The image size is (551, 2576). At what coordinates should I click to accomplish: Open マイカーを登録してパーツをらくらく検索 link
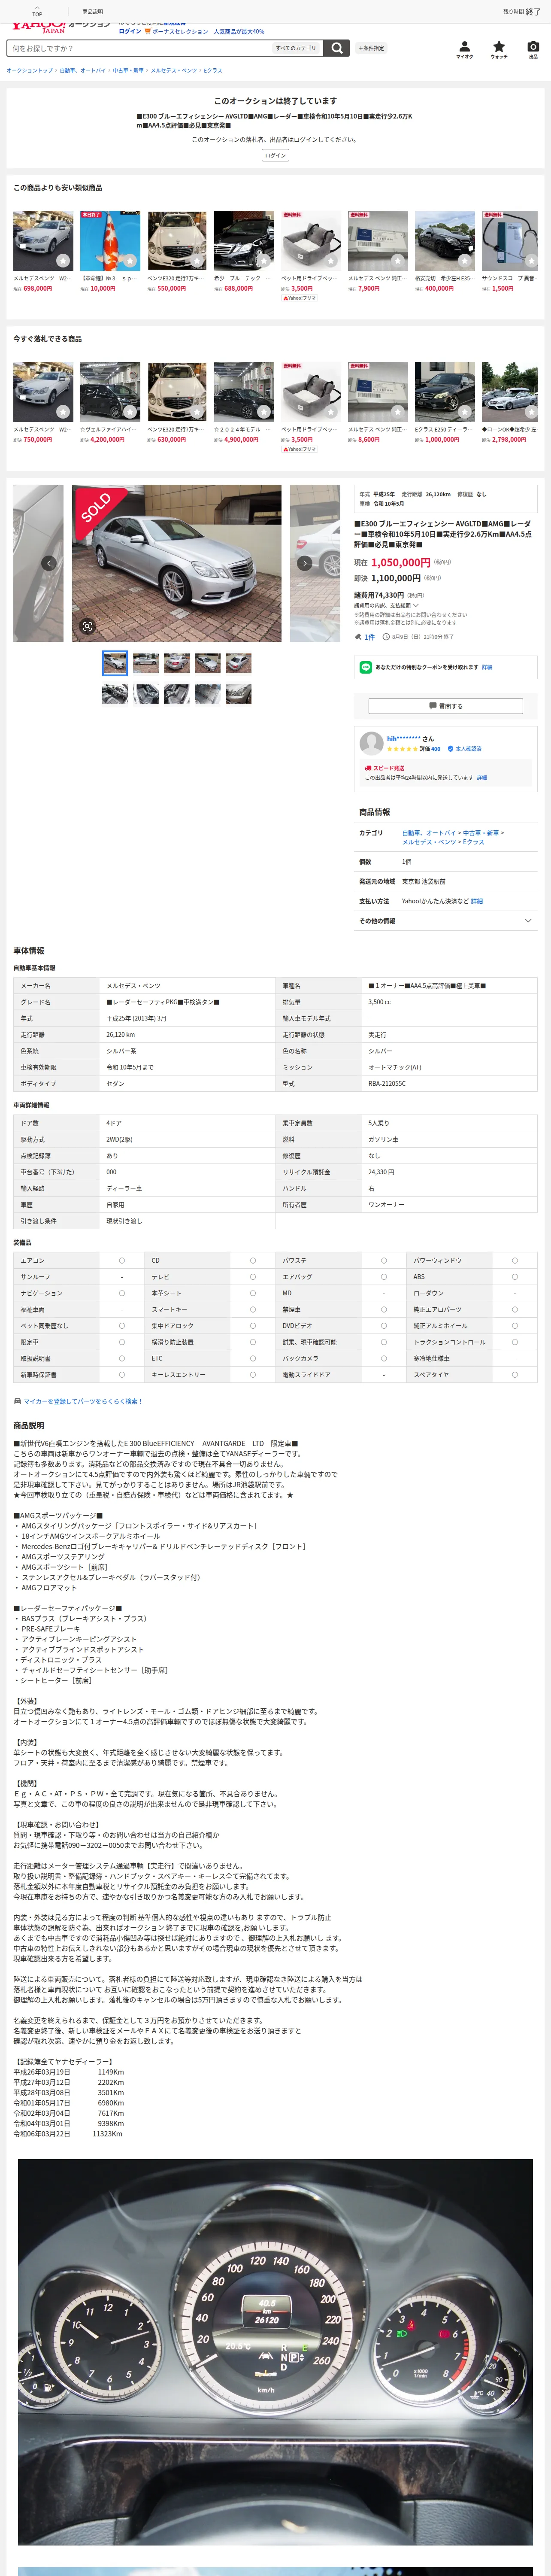point(83,1401)
